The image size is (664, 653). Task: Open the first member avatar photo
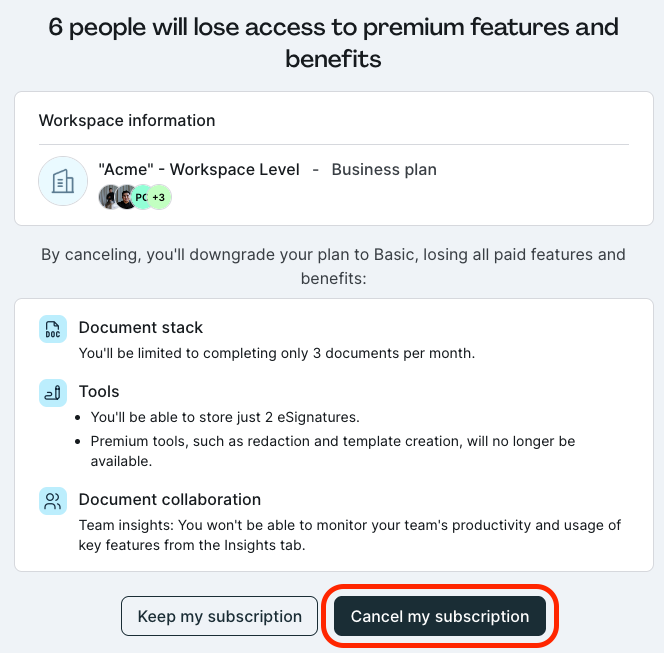[x=108, y=197]
